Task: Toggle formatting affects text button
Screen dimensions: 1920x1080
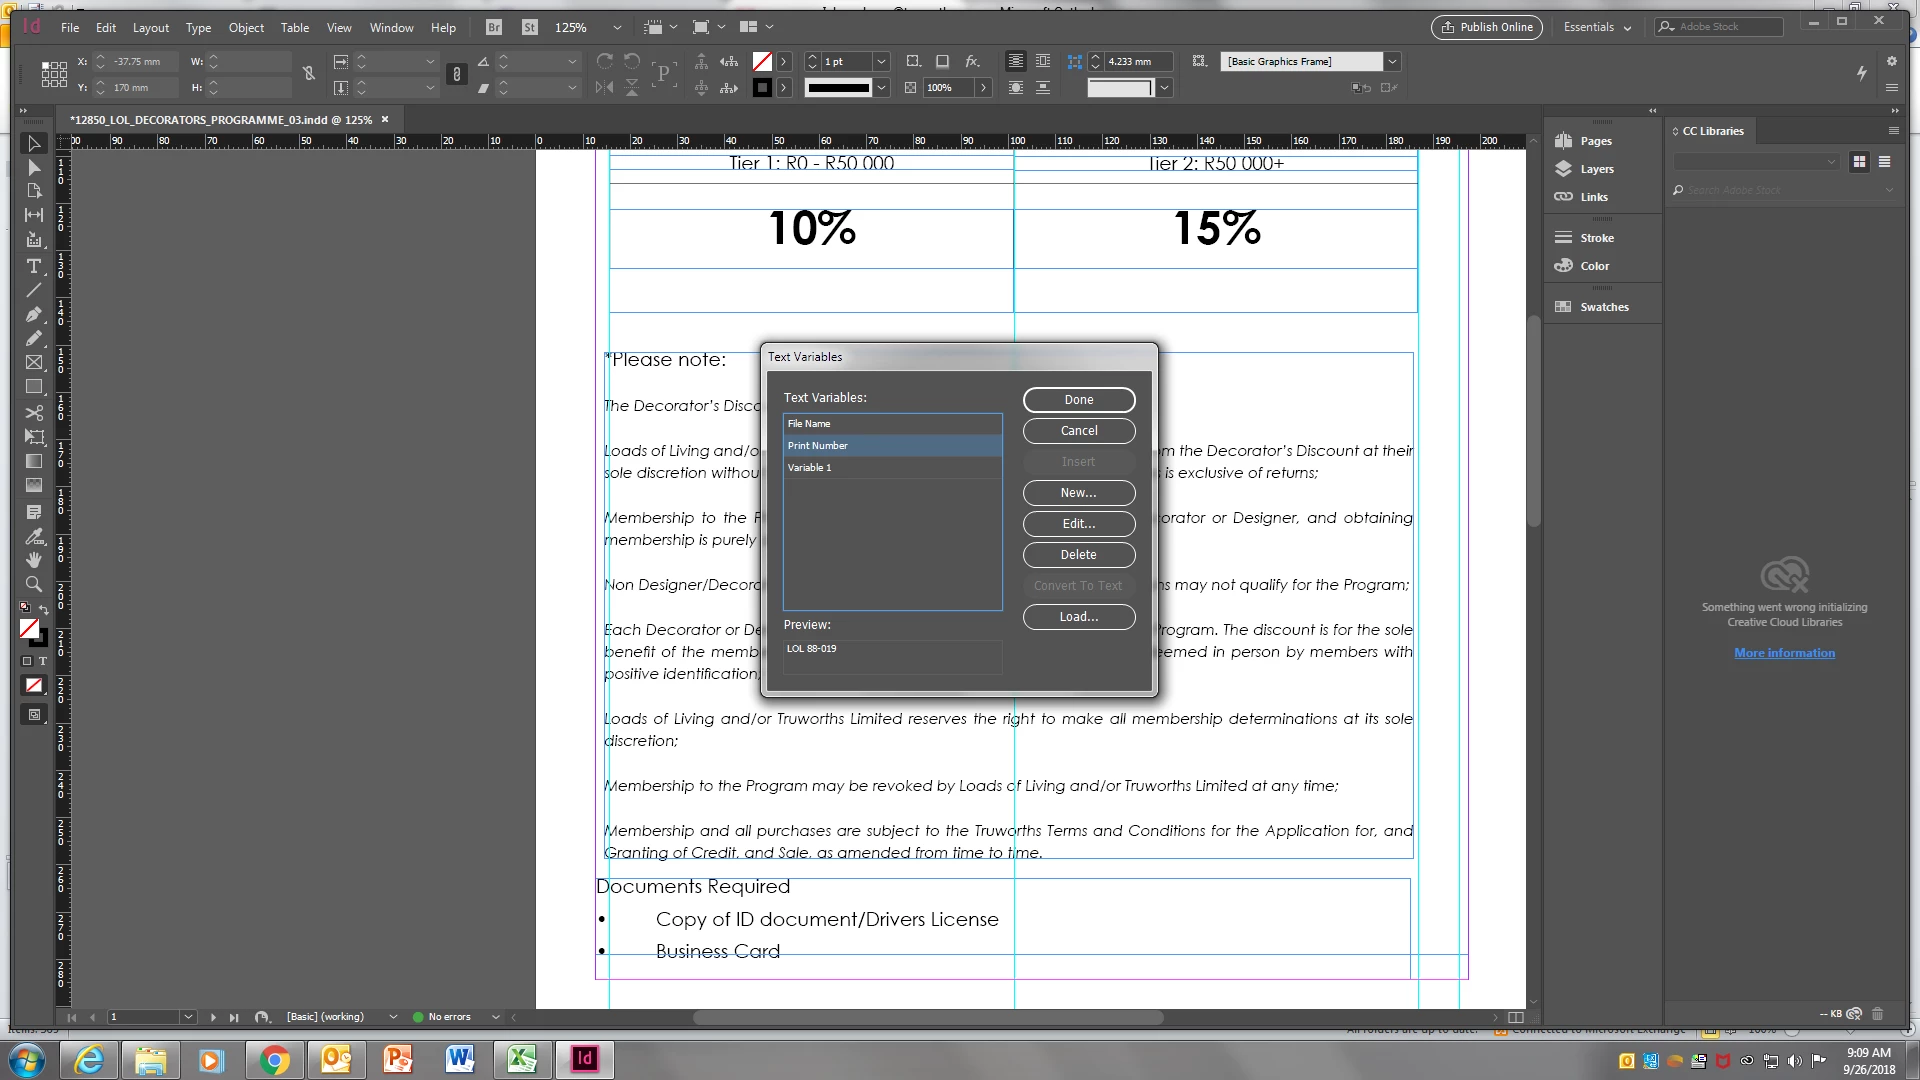Action: 43,661
